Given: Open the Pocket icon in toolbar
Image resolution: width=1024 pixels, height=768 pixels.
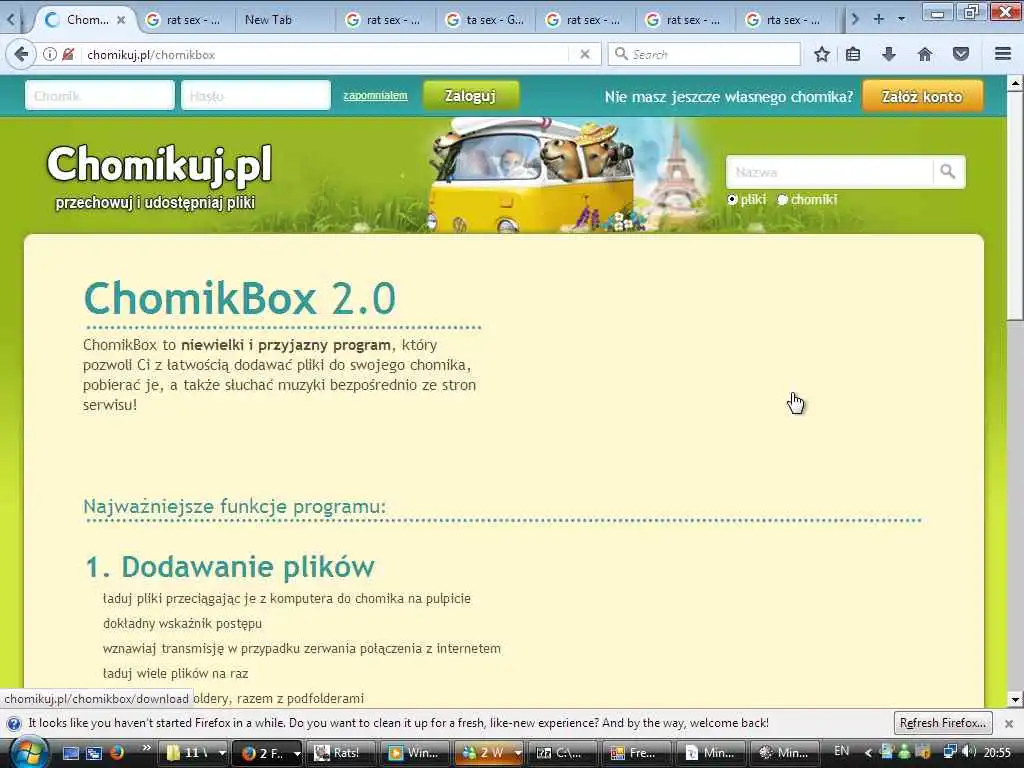Looking at the screenshot, I should point(961,54).
